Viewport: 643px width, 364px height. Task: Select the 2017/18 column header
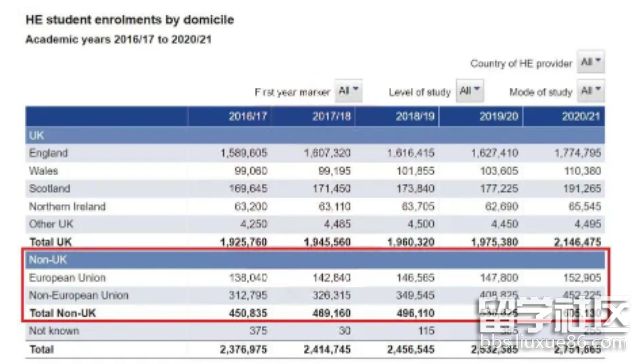click(x=332, y=116)
